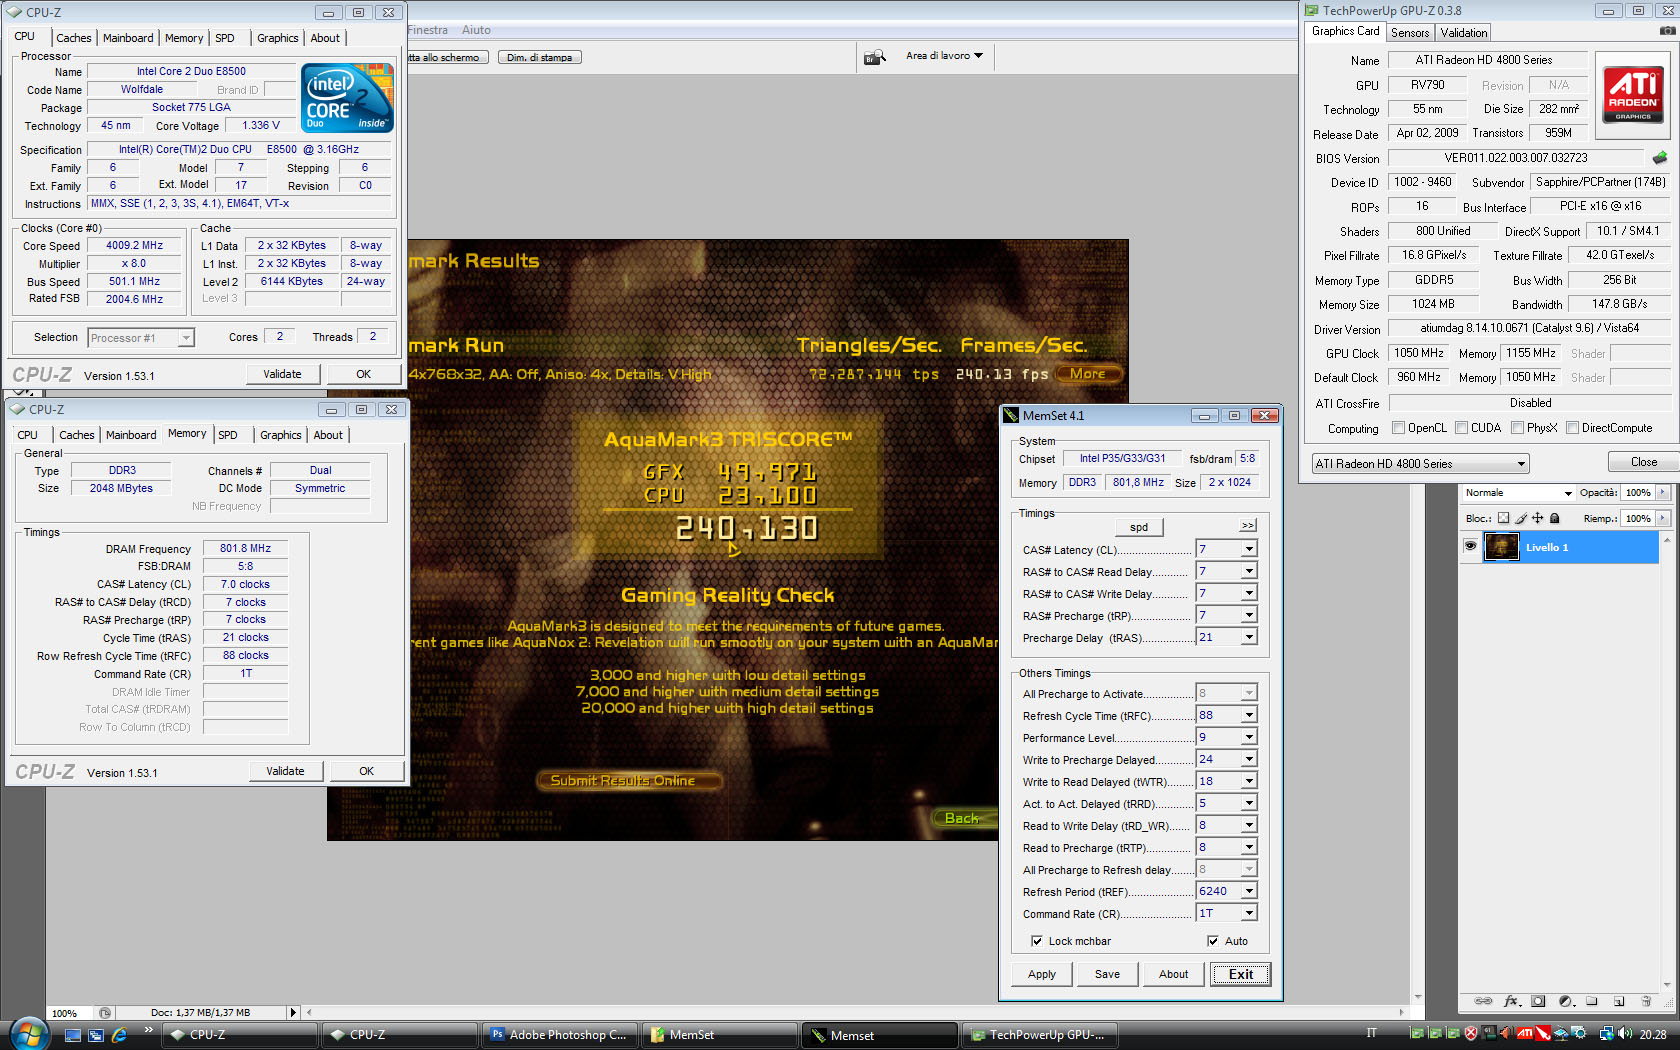Open the Performance Level dropdown in MemSet
This screenshot has width=1680, height=1050.
pos(1249,737)
